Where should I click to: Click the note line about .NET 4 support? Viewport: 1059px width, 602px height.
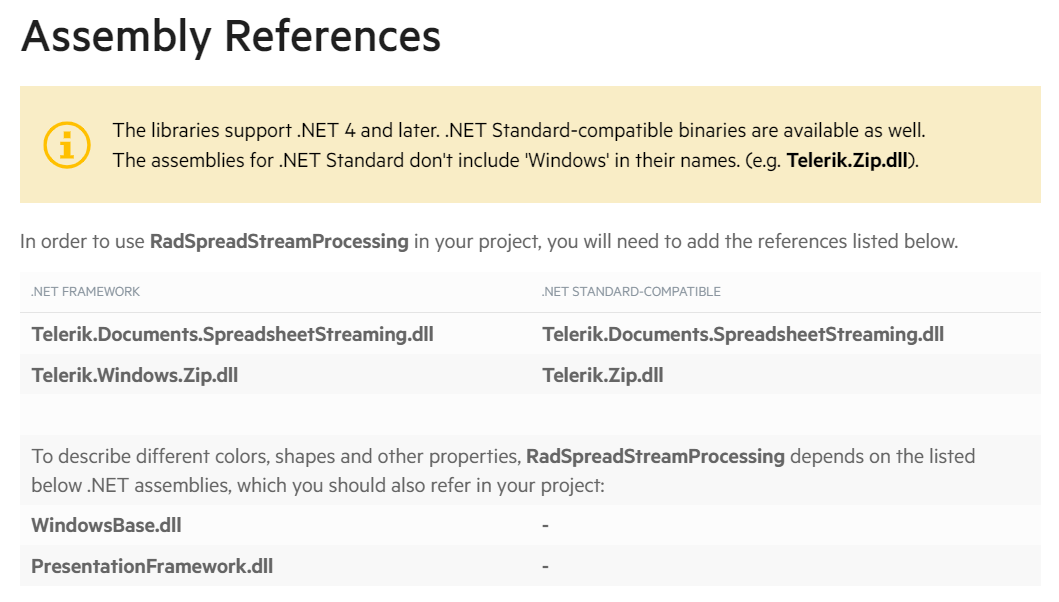(519, 130)
